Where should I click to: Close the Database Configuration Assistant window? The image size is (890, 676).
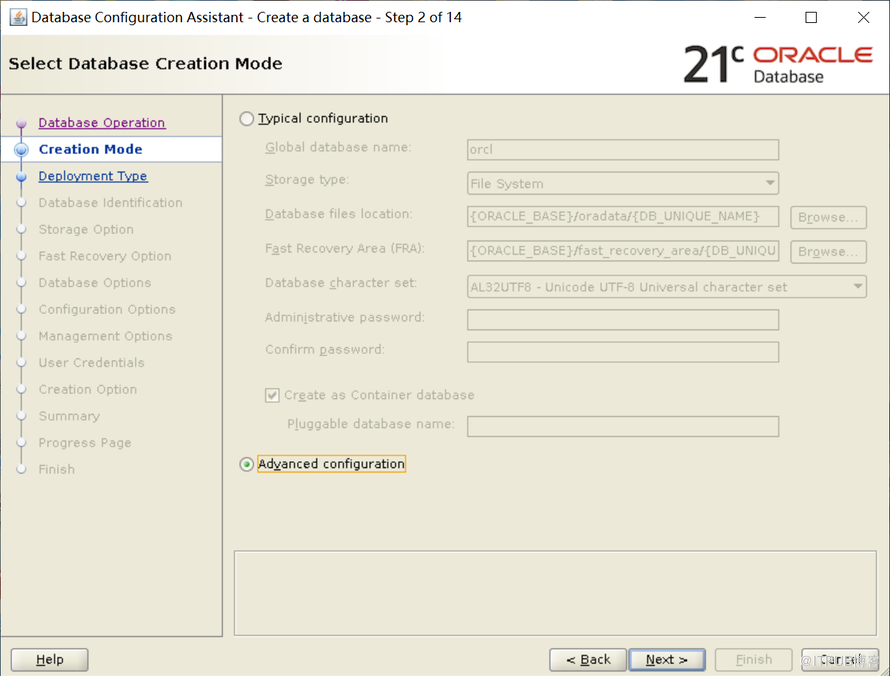[863, 18]
